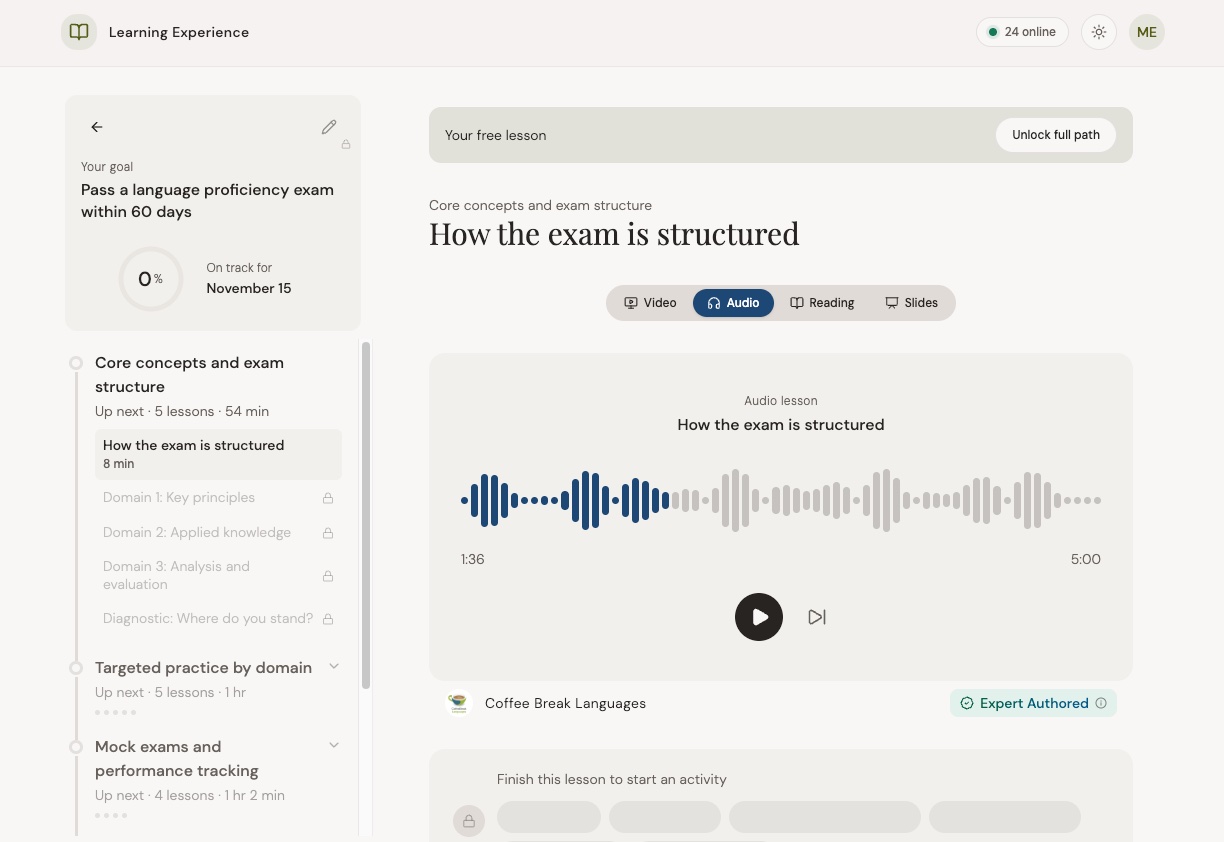1224x842 pixels.
Task: Click Targeted practice section timeline circle
Action: pos(76,668)
